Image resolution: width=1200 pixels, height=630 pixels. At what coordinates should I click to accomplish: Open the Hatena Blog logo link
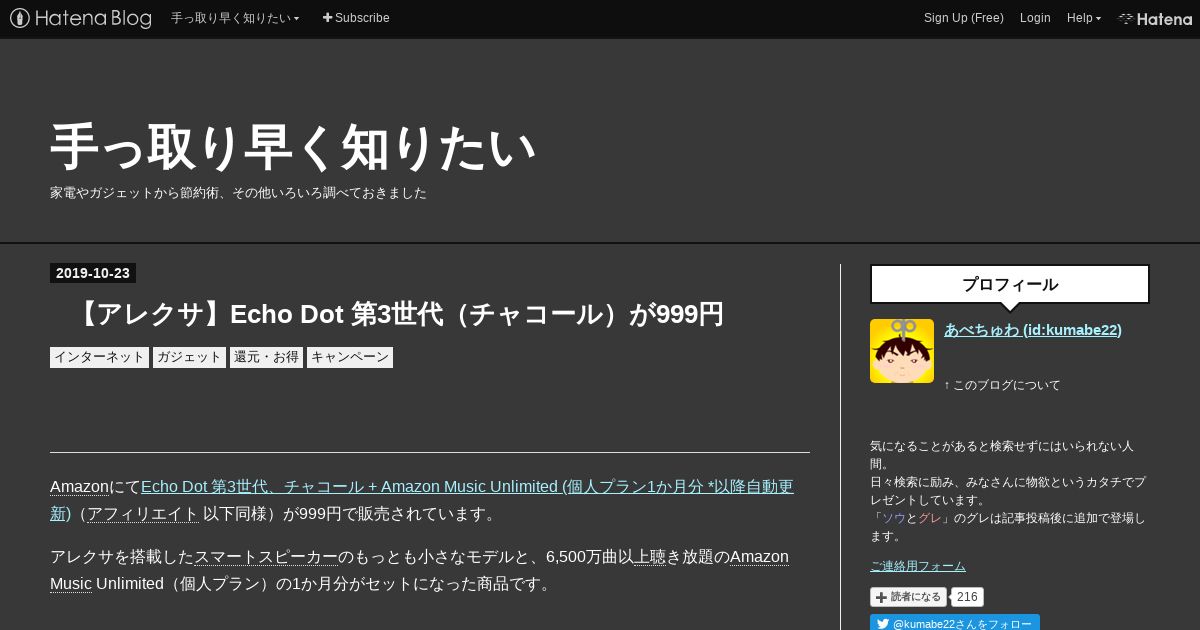81,18
